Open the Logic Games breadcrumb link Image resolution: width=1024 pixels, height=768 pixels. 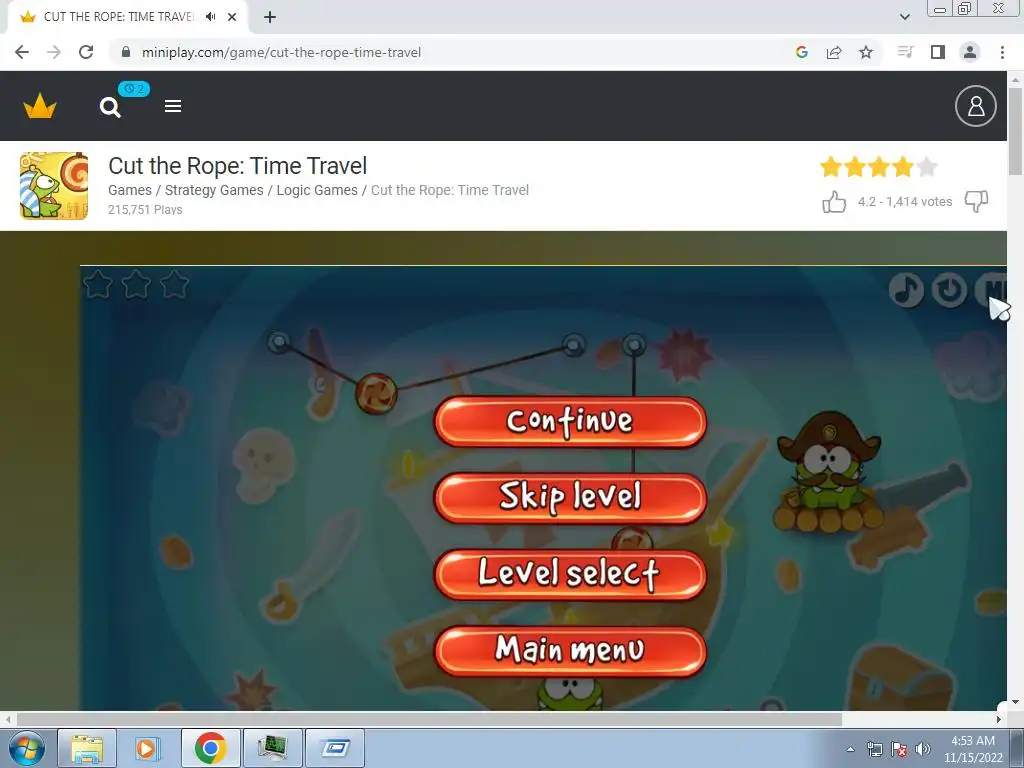click(x=317, y=190)
